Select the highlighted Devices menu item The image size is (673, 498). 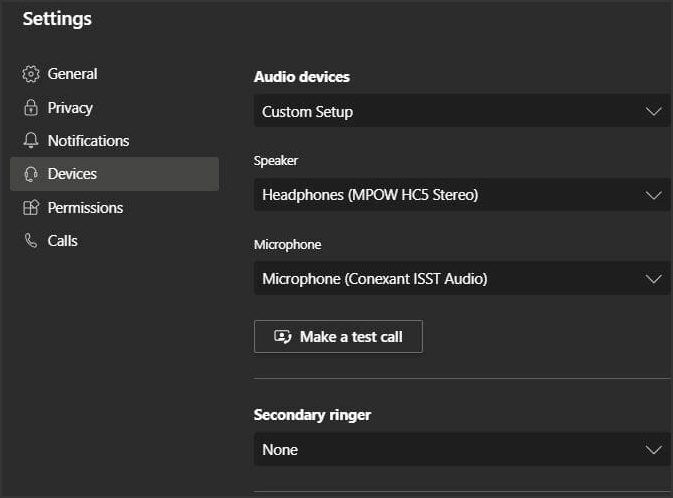click(x=115, y=174)
